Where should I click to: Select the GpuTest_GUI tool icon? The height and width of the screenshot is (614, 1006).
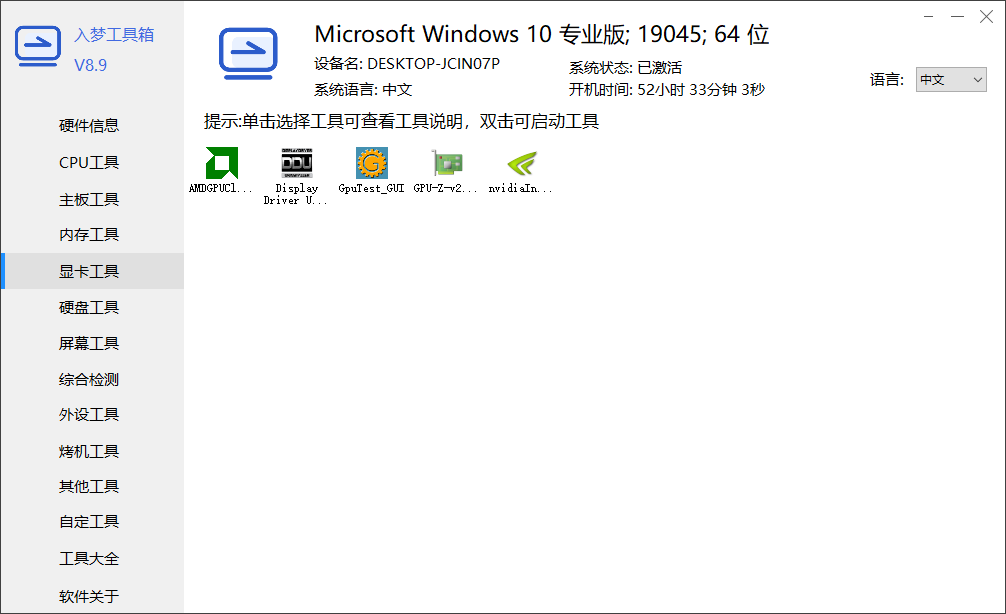[x=371, y=163]
